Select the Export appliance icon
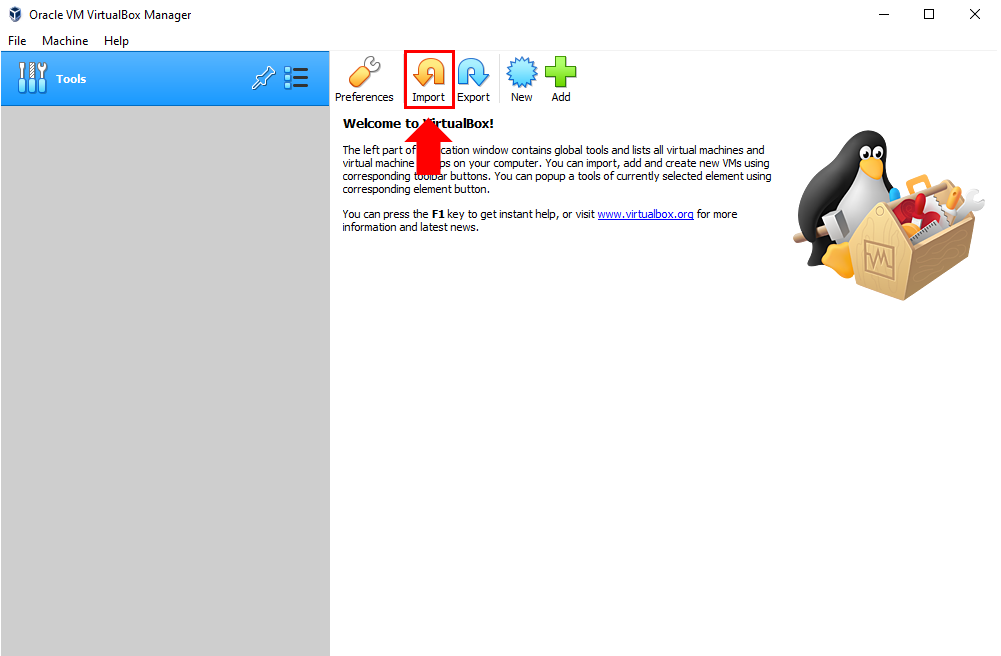This screenshot has width=1001, height=656. coord(473,70)
